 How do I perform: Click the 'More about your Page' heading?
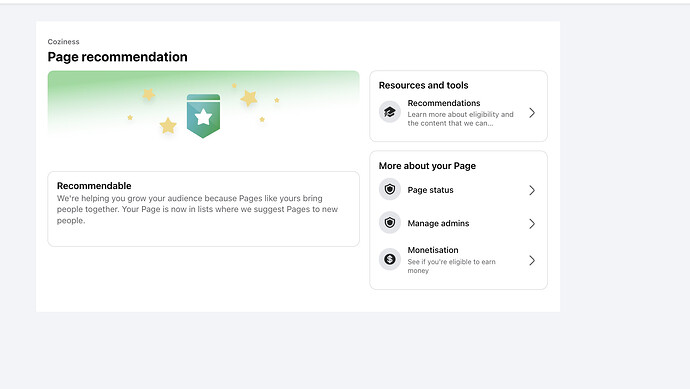427,166
